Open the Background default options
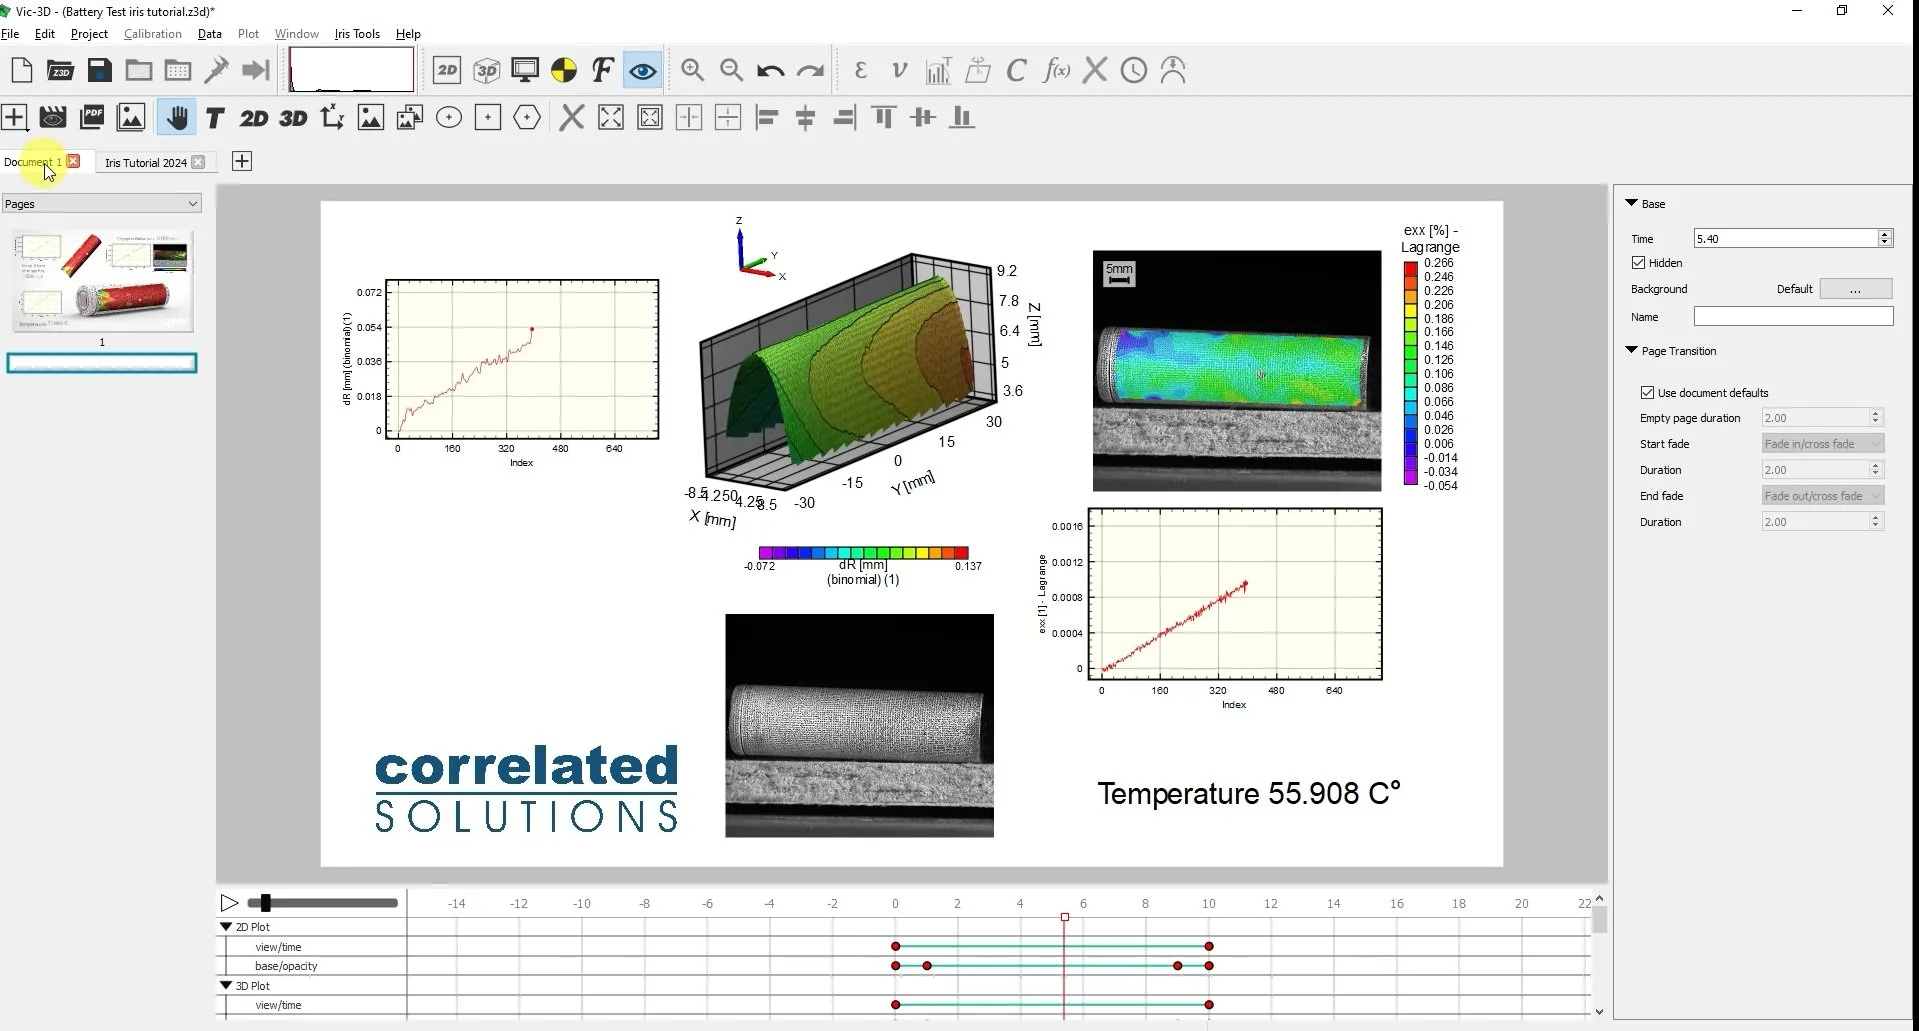The width and height of the screenshot is (1919, 1031). [1856, 288]
